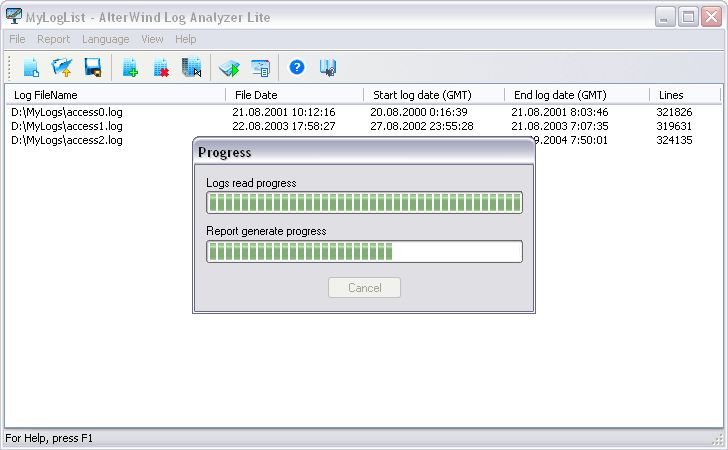The height and width of the screenshot is (450, 728).
Task: Click end date 21.08.2001 8:03:46
Action: coord(559,112)
